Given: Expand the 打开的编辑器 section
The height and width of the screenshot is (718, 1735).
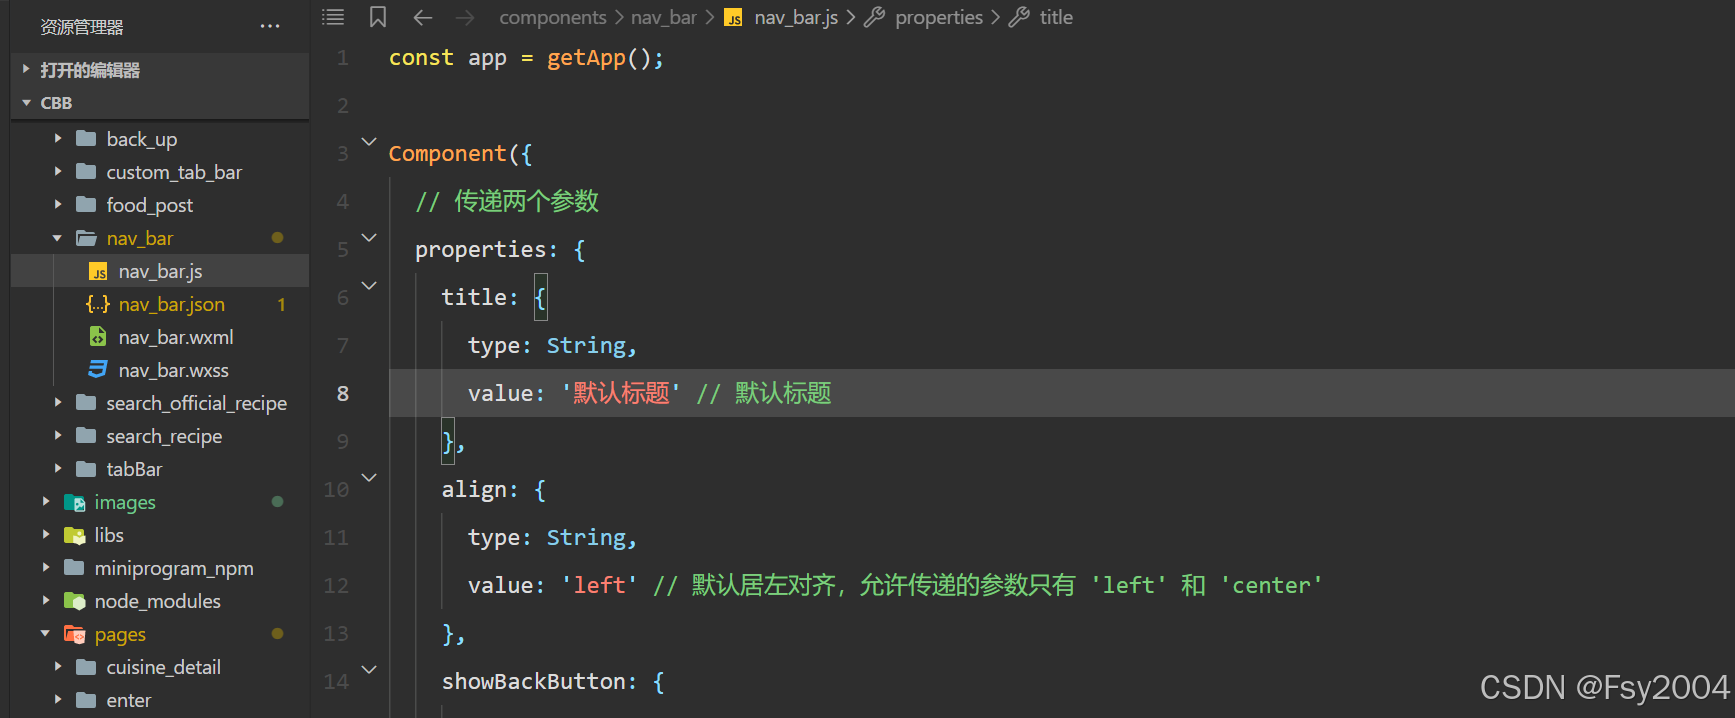Looking at the screenshot, I should [x=26, y=69].
